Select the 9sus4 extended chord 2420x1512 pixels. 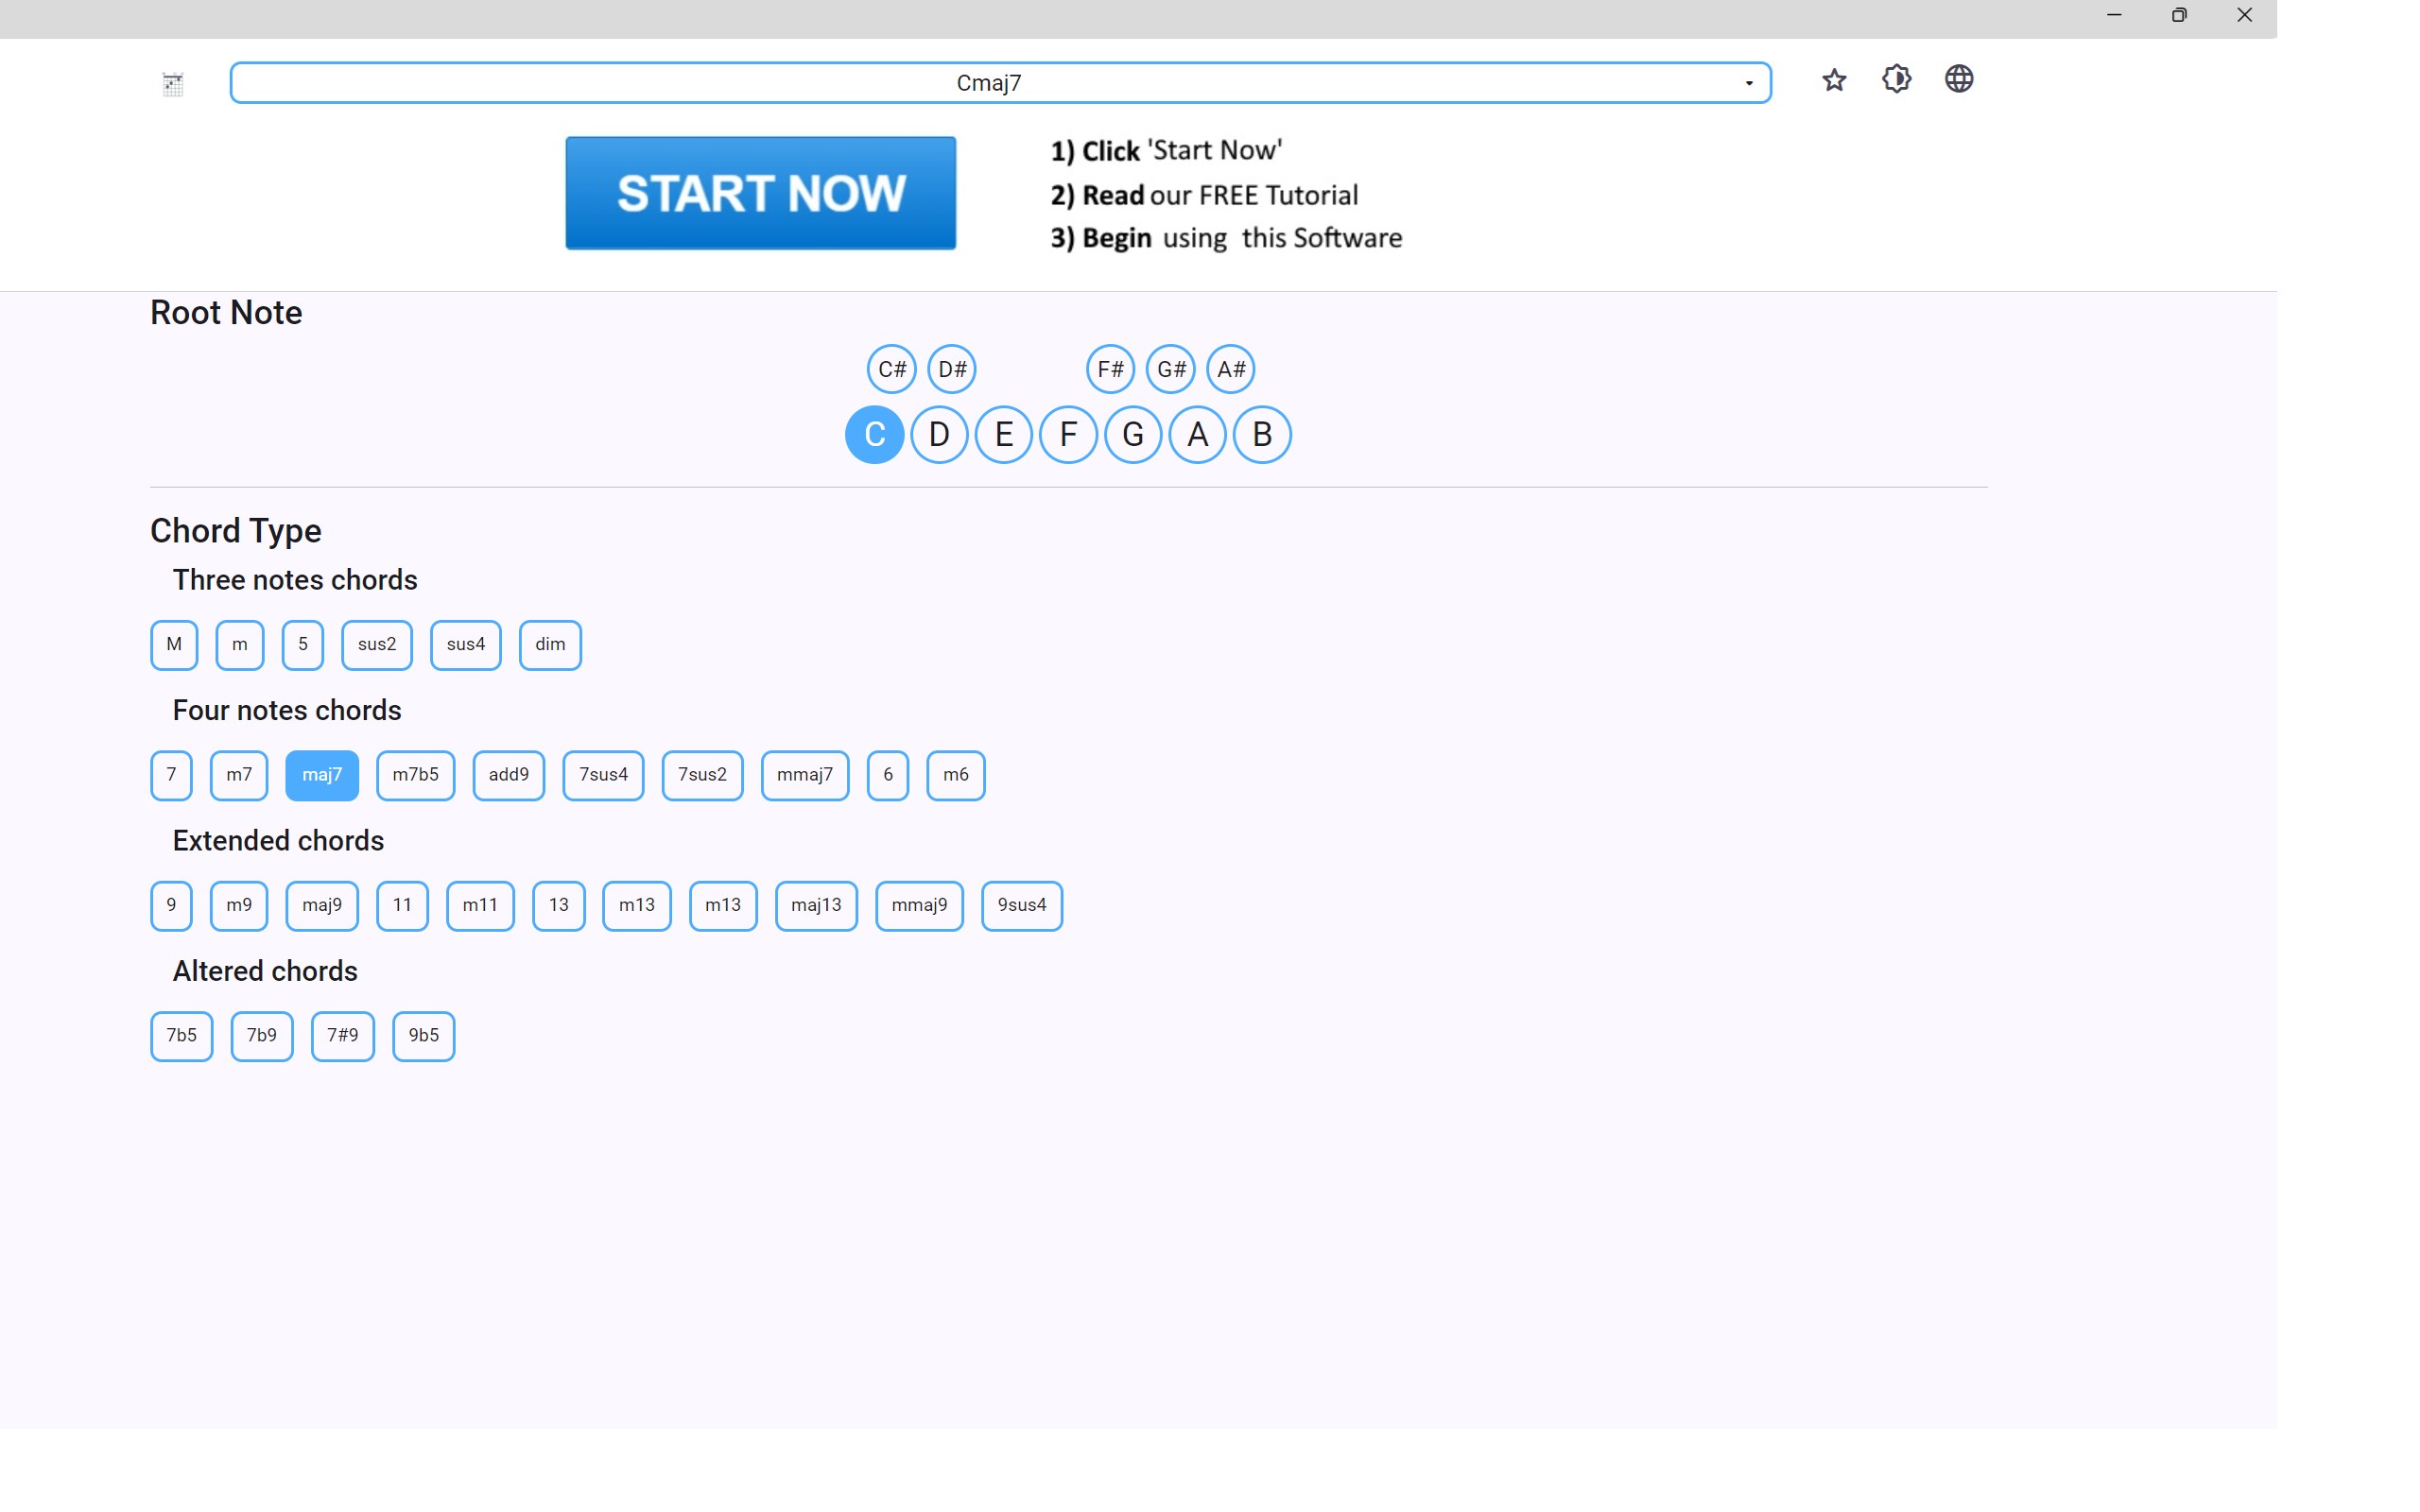click(x=1021, y=905)
